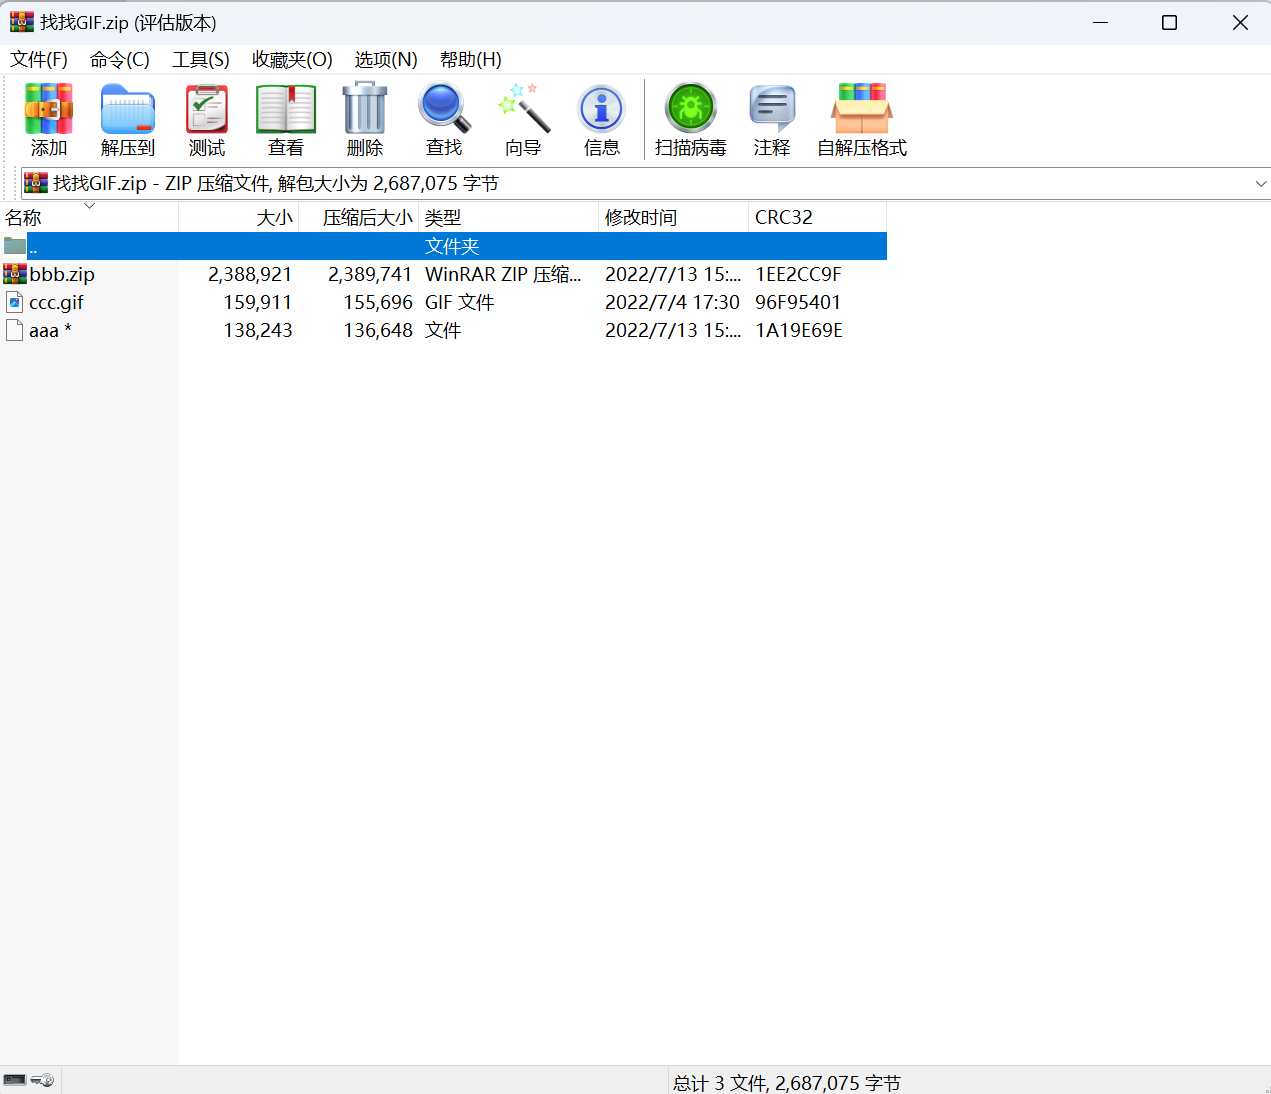Open the 选项(N) menu
The height and width of the screenshot is (1094, 1271).
(386, 59)
